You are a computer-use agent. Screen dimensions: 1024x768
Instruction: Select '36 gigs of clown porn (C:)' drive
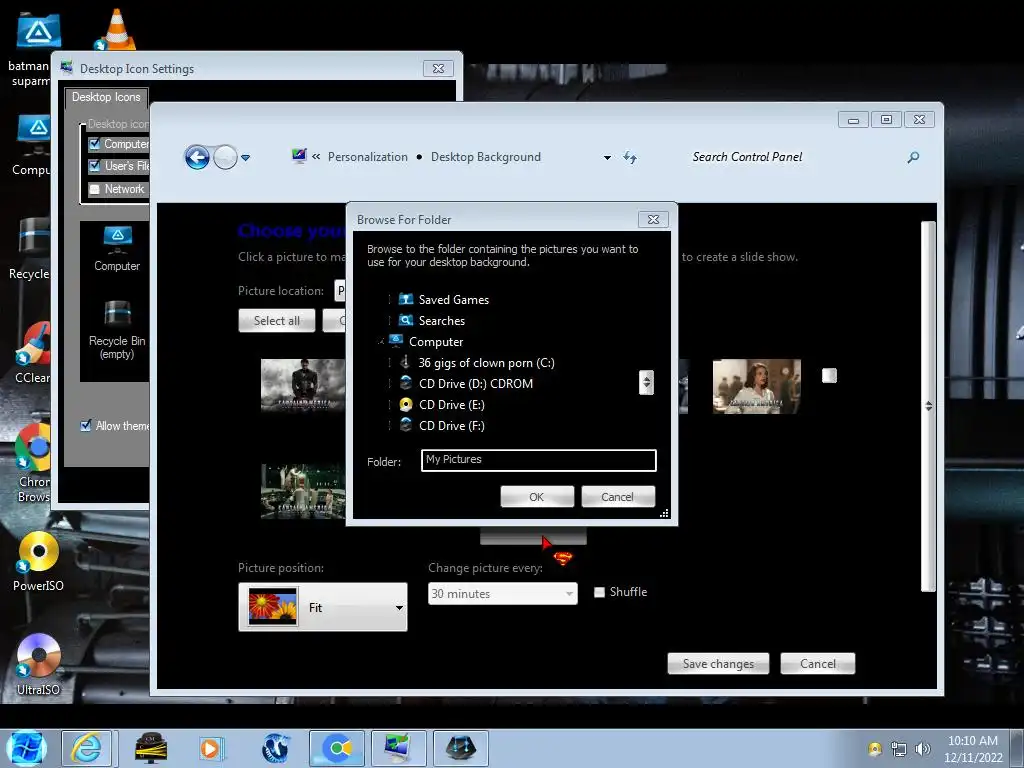[x=487, y=362]
